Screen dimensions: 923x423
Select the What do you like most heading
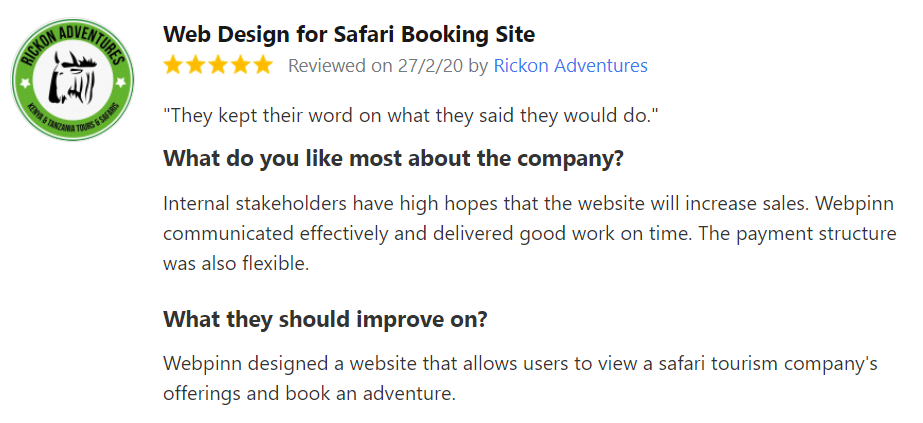click(x=393, y=159)
